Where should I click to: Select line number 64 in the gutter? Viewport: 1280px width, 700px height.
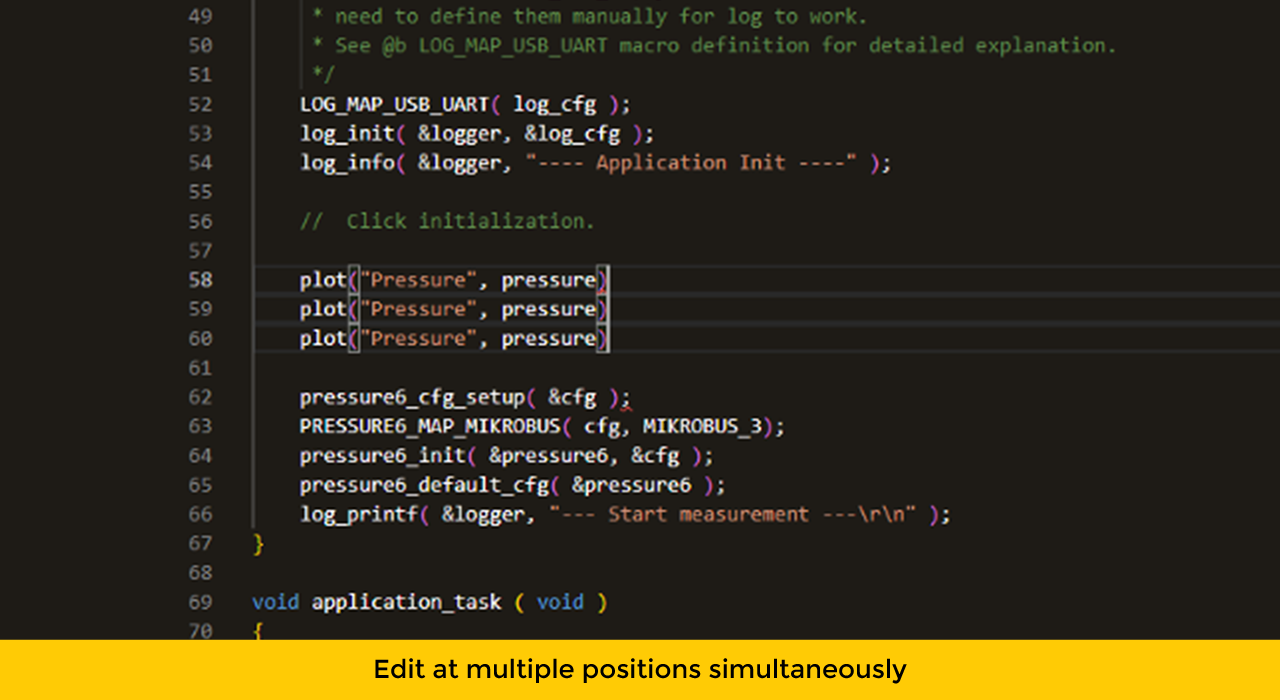[x=200, y=456]
